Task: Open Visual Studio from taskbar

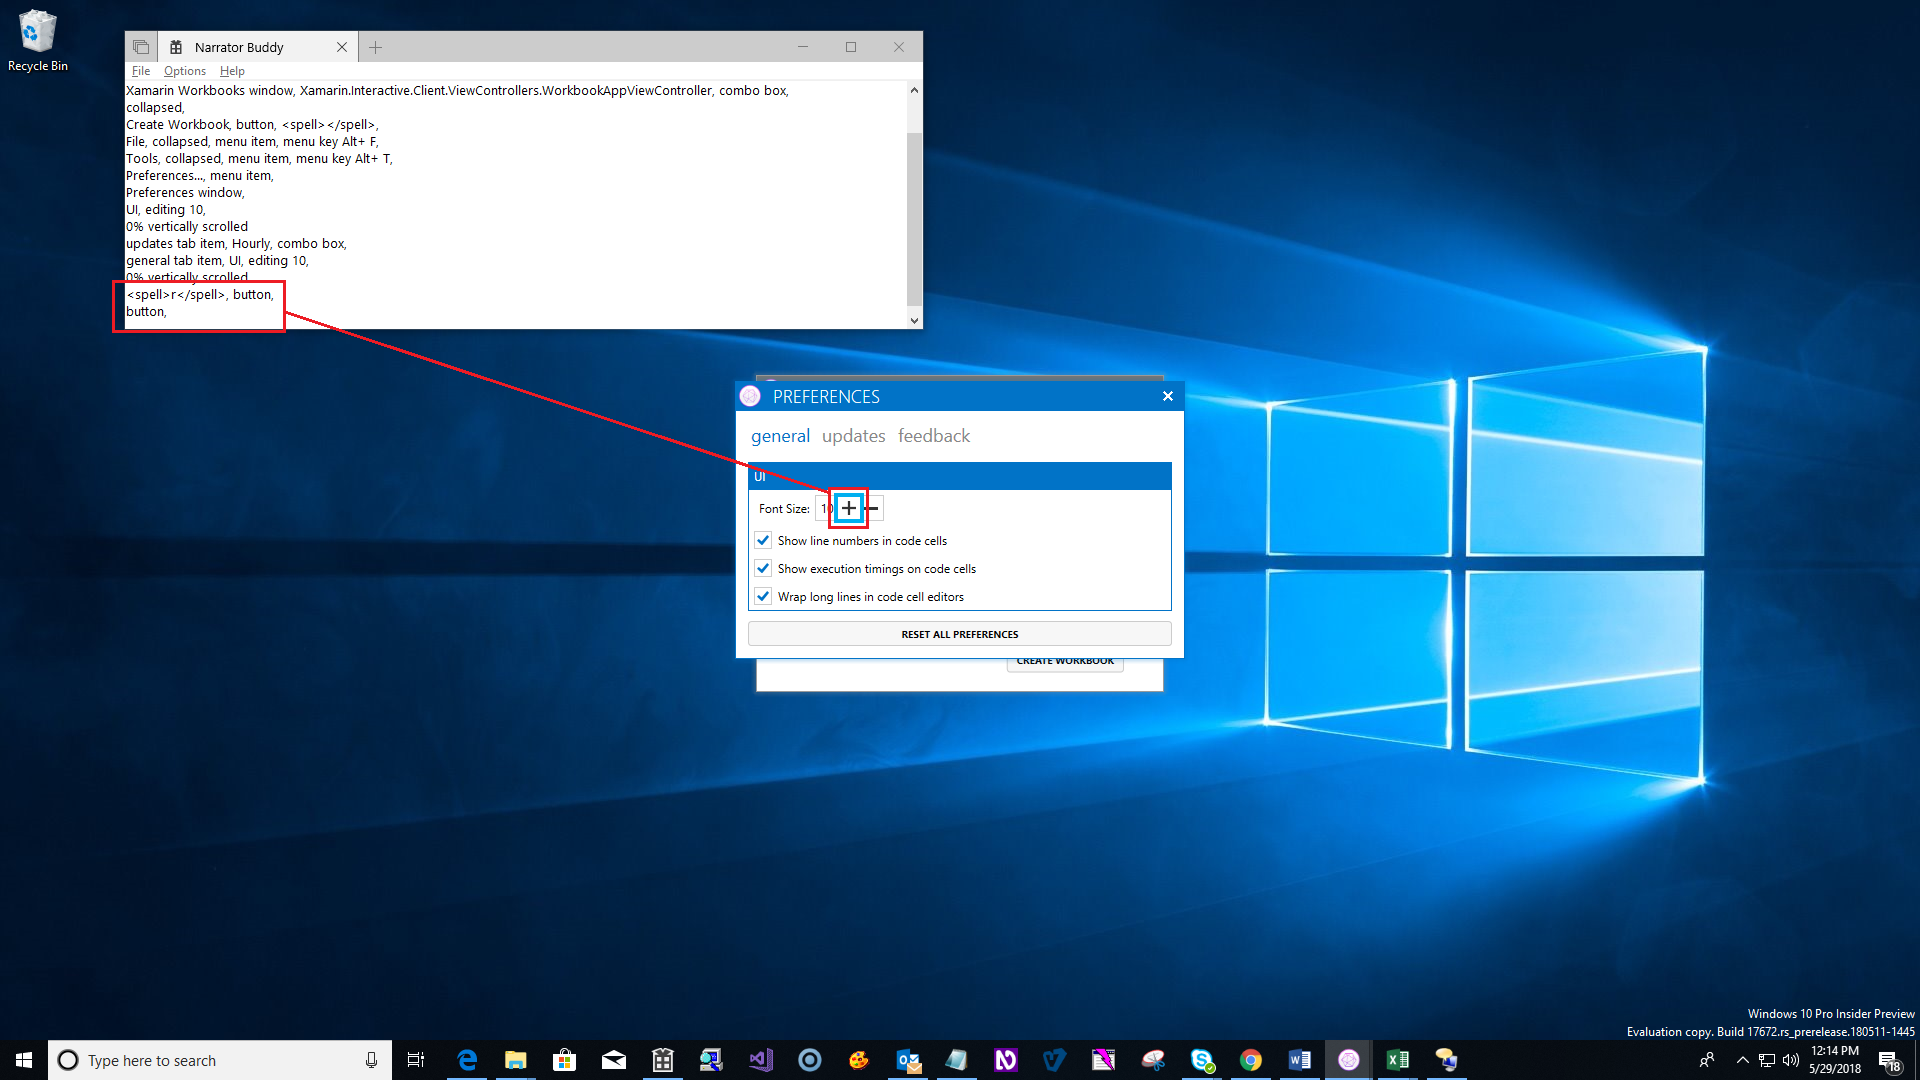Action: tap(760, 1060)
